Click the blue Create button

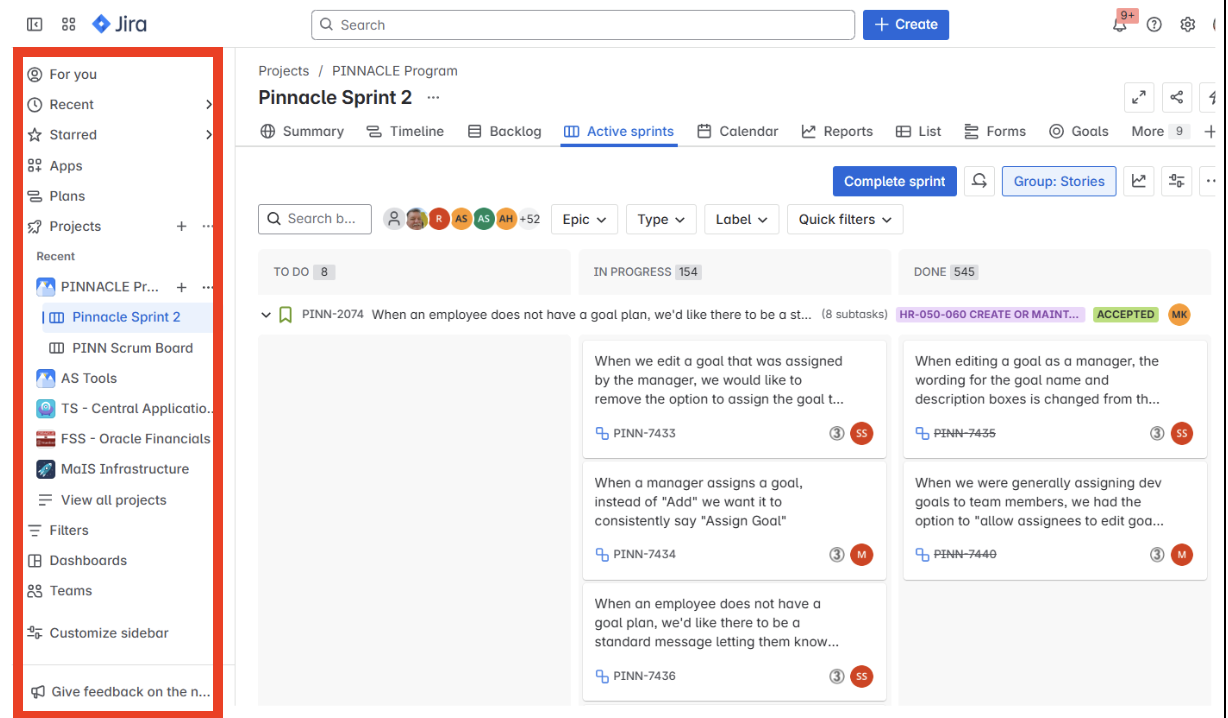905,24
